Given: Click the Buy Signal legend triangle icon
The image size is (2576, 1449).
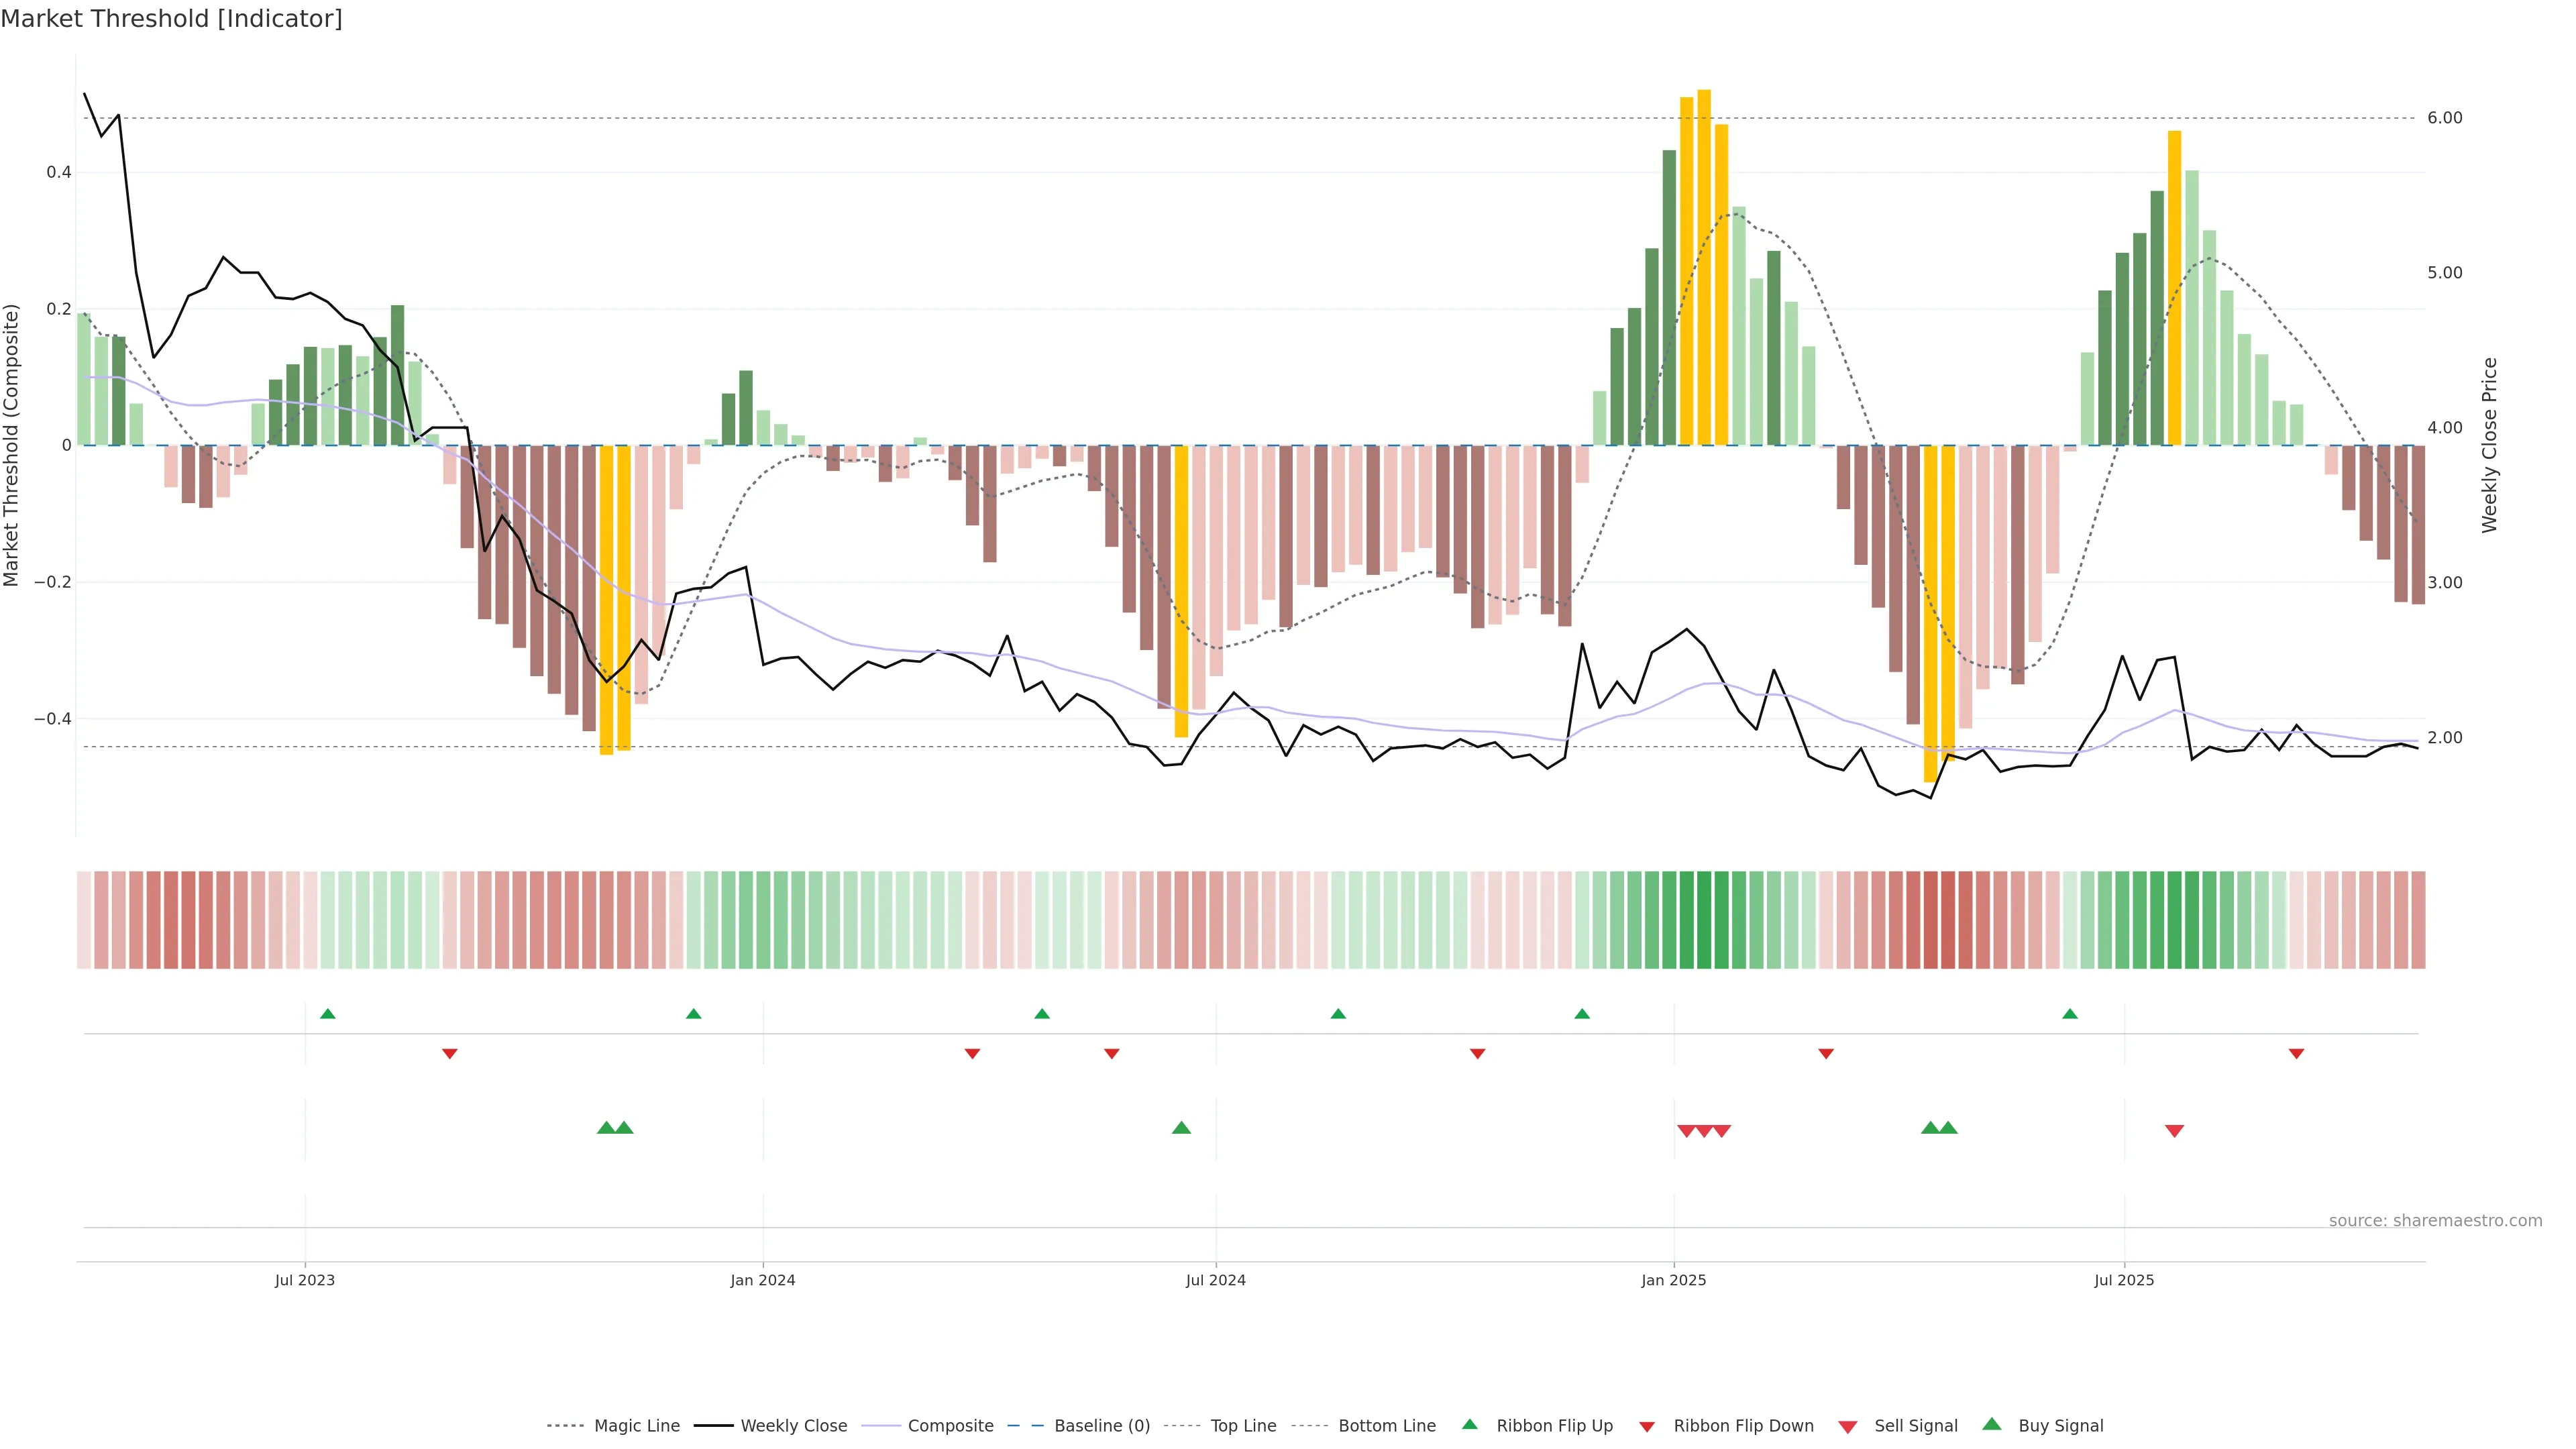Looking at the screenshot, I should click(x=1991, y=1424).
